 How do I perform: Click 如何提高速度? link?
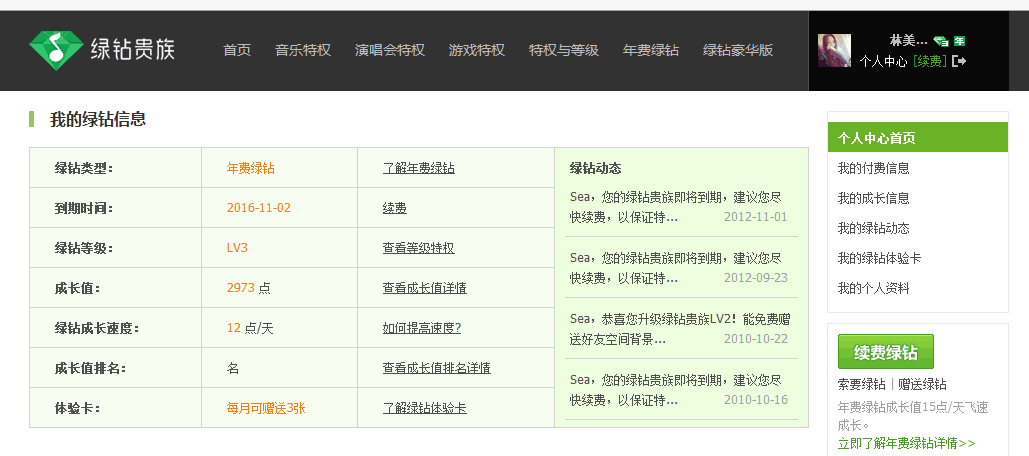coord(422,328)
